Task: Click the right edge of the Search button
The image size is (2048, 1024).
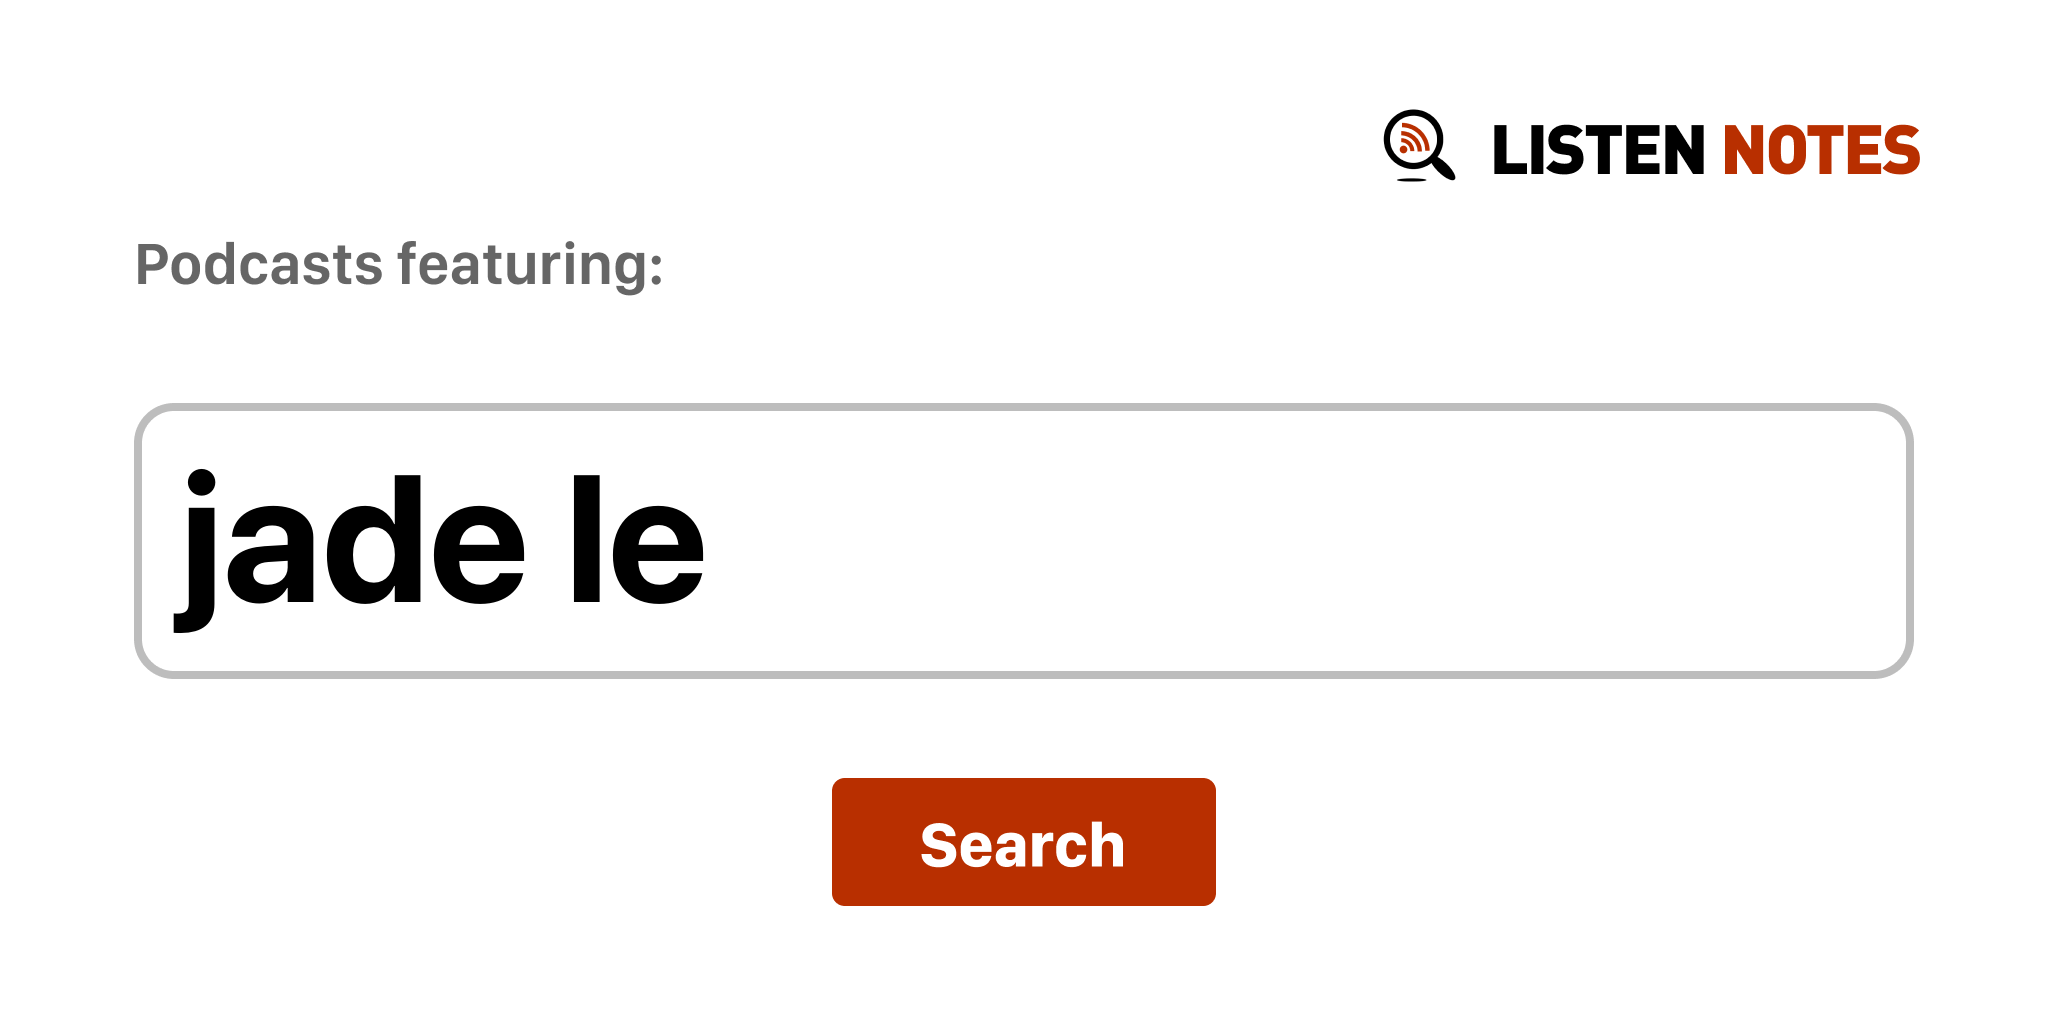Action: (1210, 842)
